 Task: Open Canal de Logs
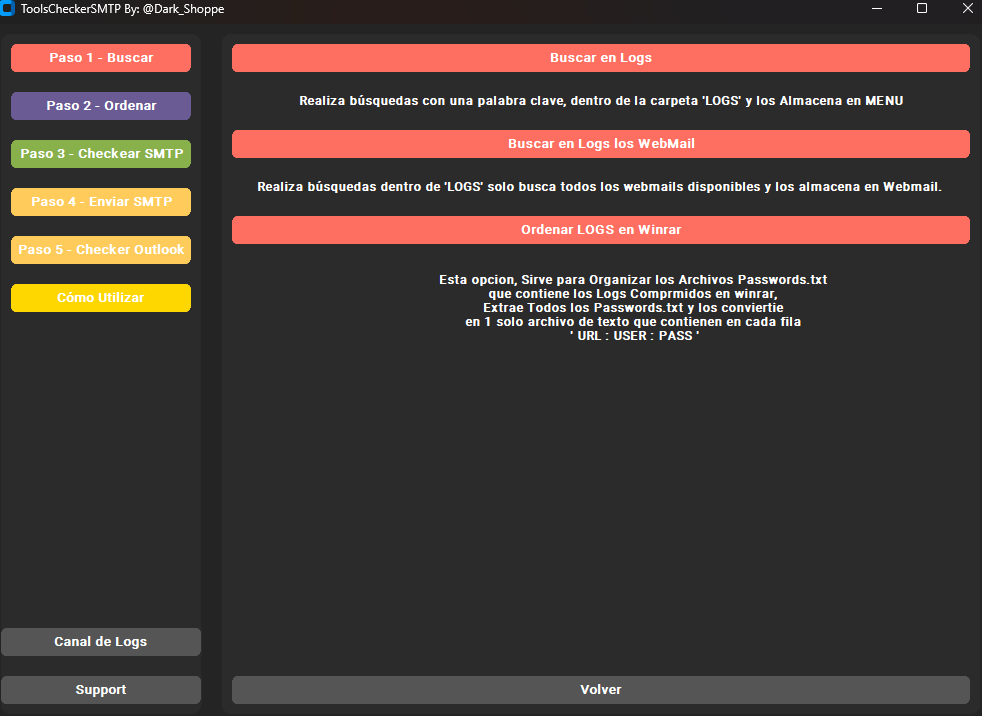pos(100,641)
